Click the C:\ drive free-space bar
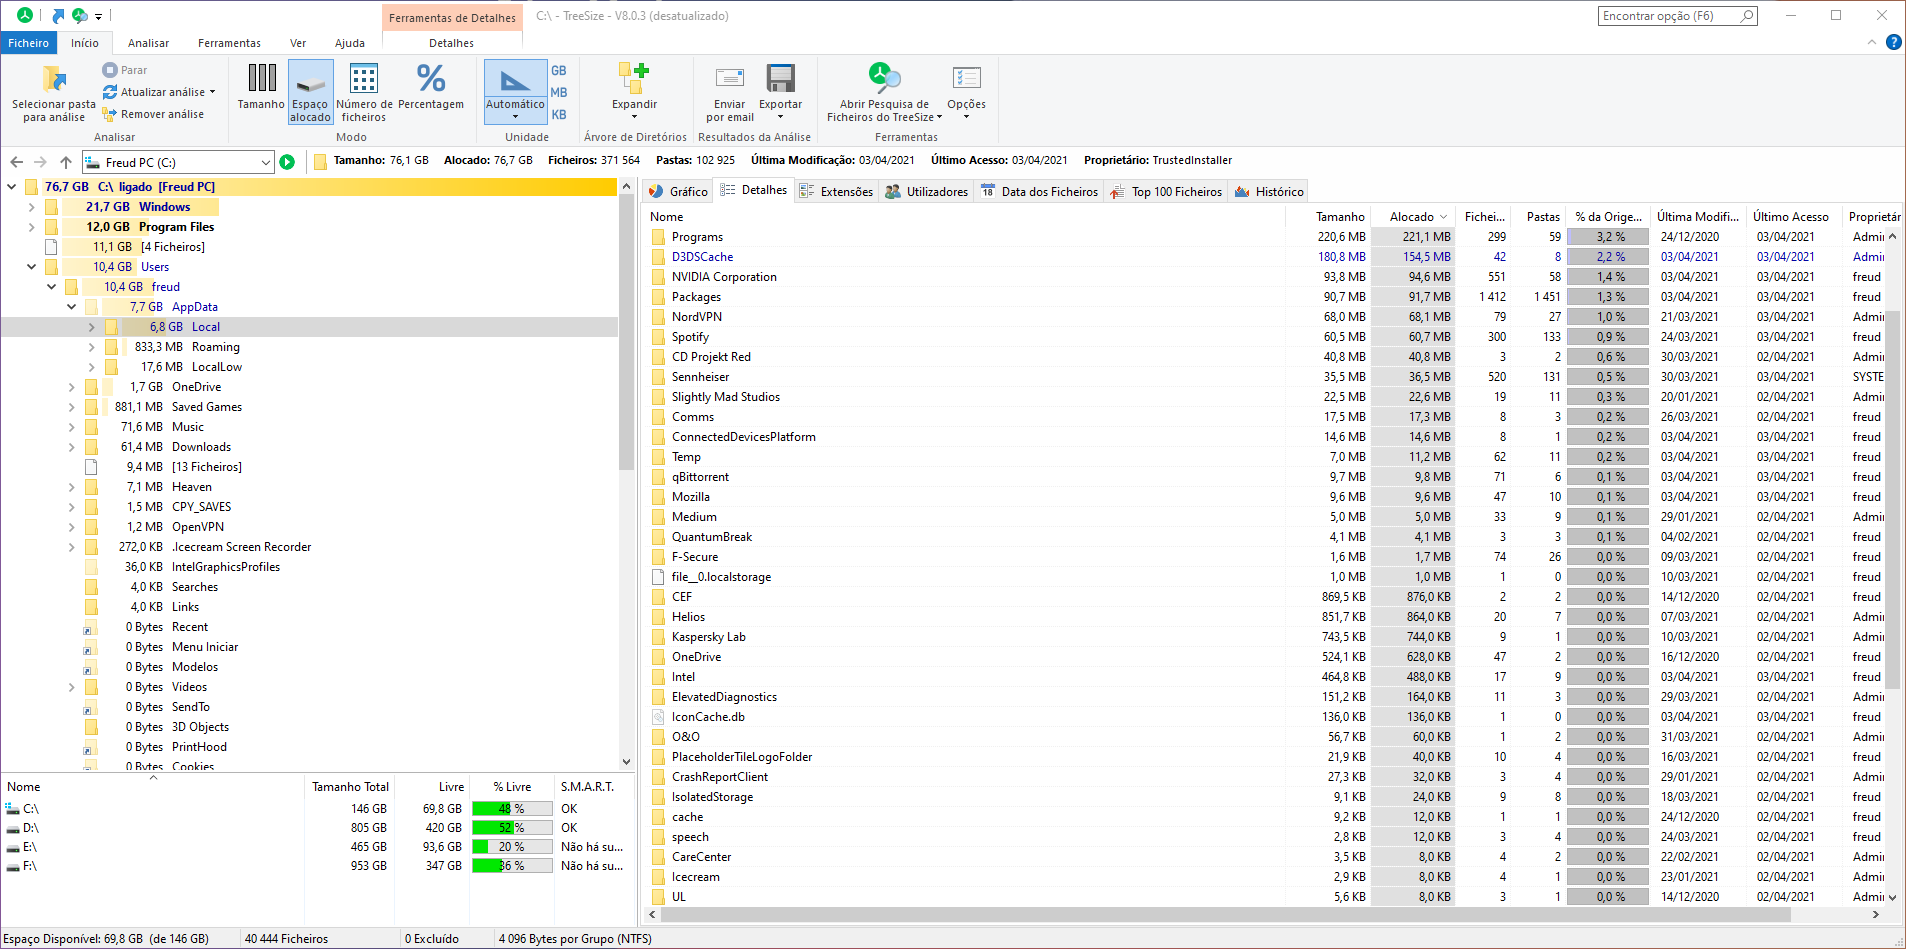The width and height of the screenshot is (1906, 949). [x=512, y=809]
